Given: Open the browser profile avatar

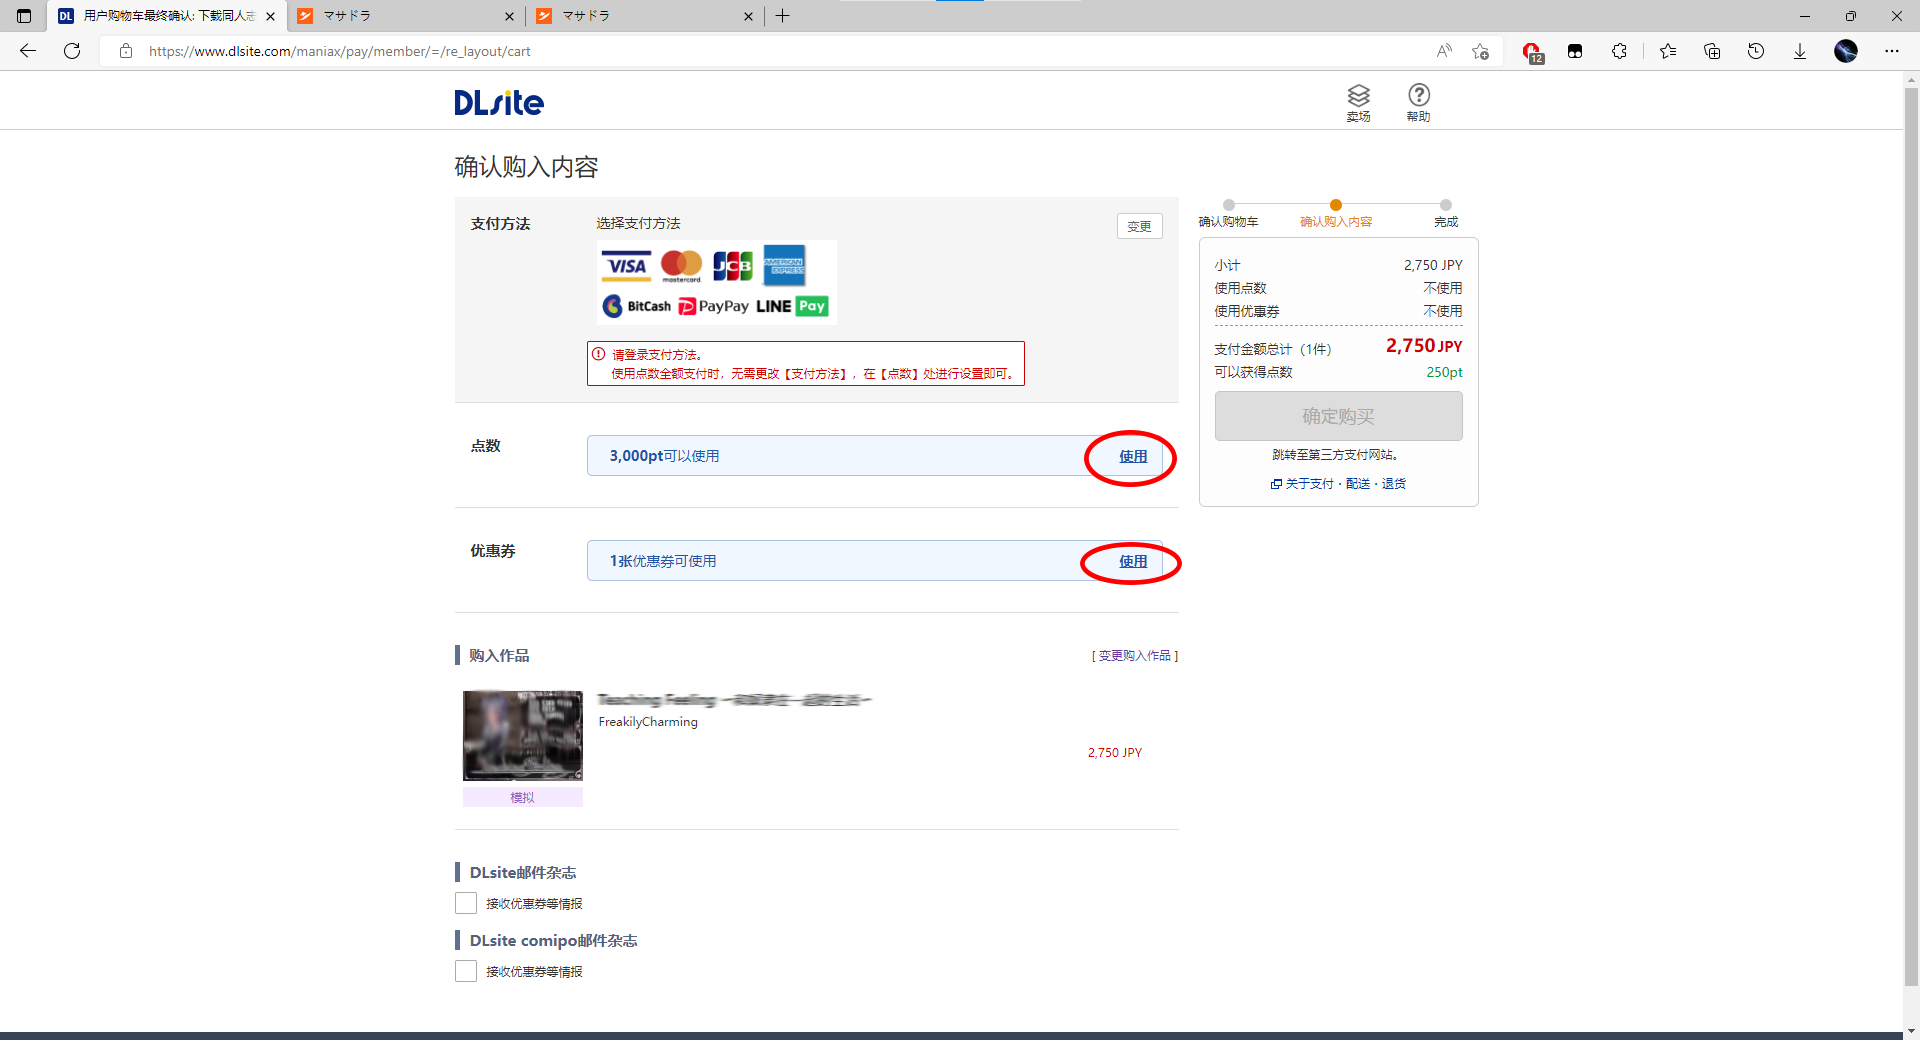Looking at the screenshot, I should tap(1846, 51).
